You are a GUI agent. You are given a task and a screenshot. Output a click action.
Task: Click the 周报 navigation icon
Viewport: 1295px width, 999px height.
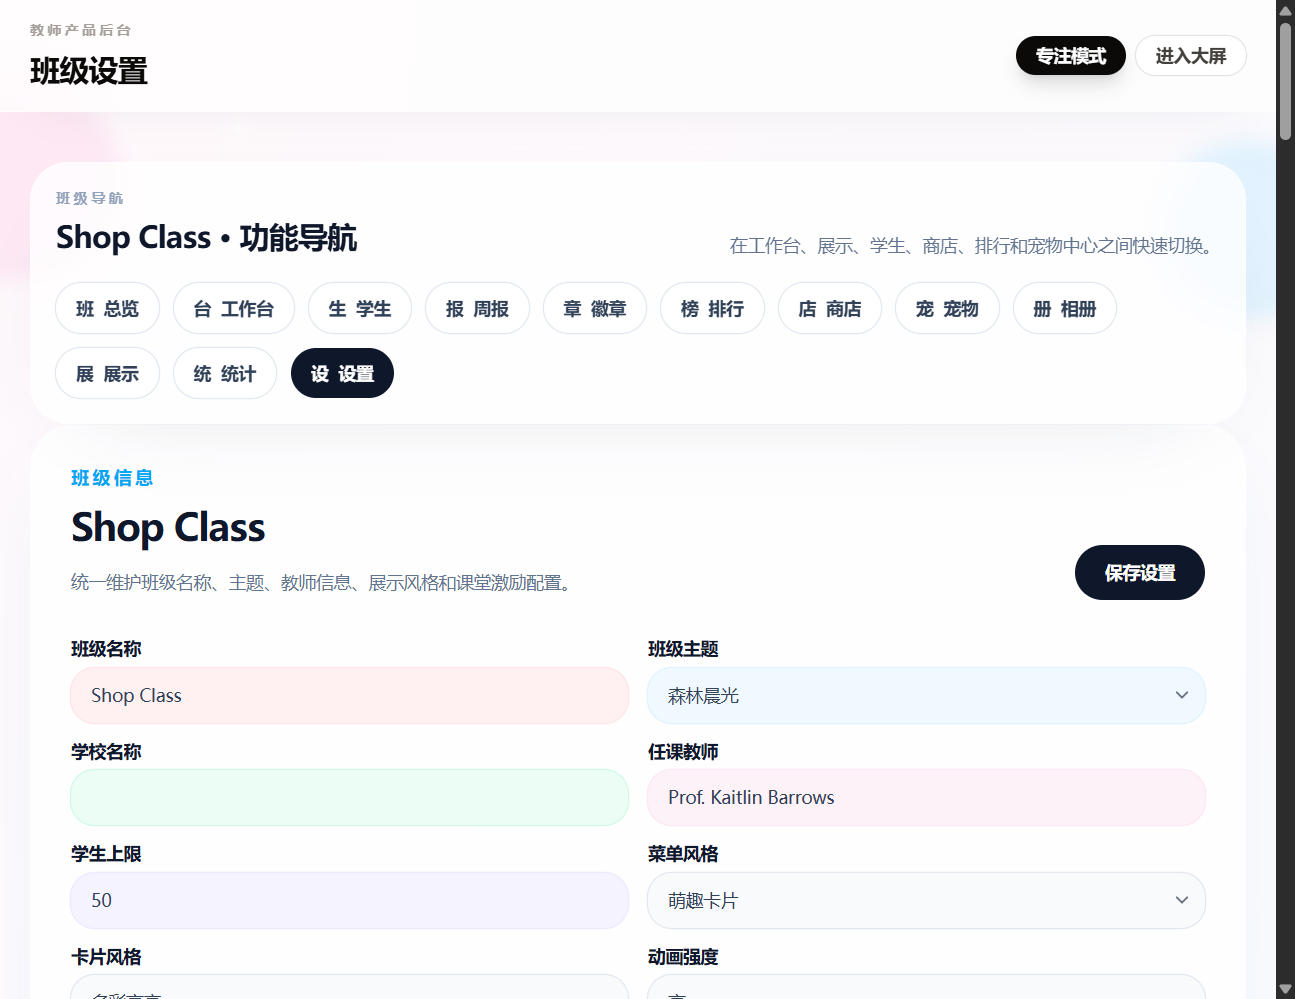tap(477, 308)
